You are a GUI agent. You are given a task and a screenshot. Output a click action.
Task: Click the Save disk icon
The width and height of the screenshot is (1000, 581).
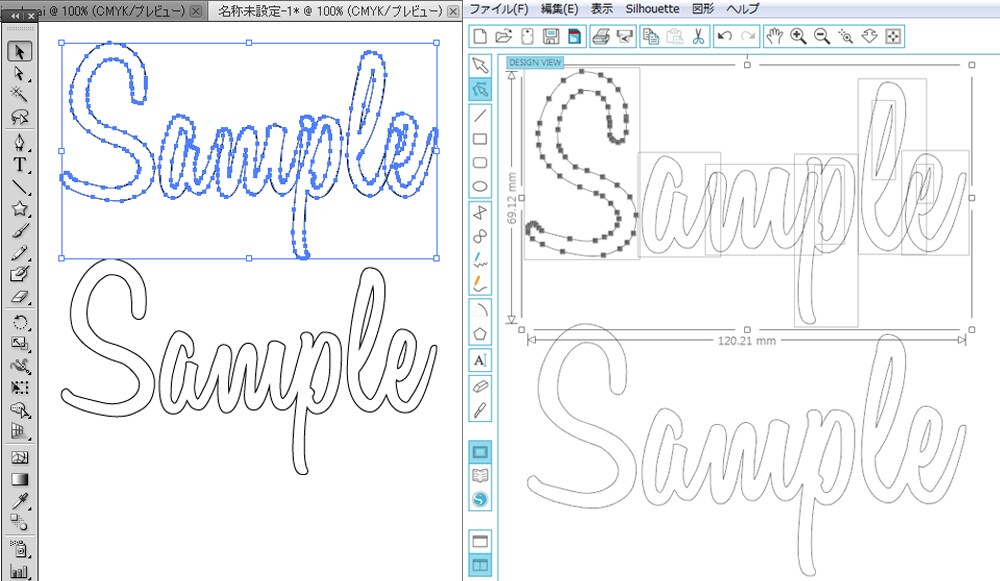[551, 36]
